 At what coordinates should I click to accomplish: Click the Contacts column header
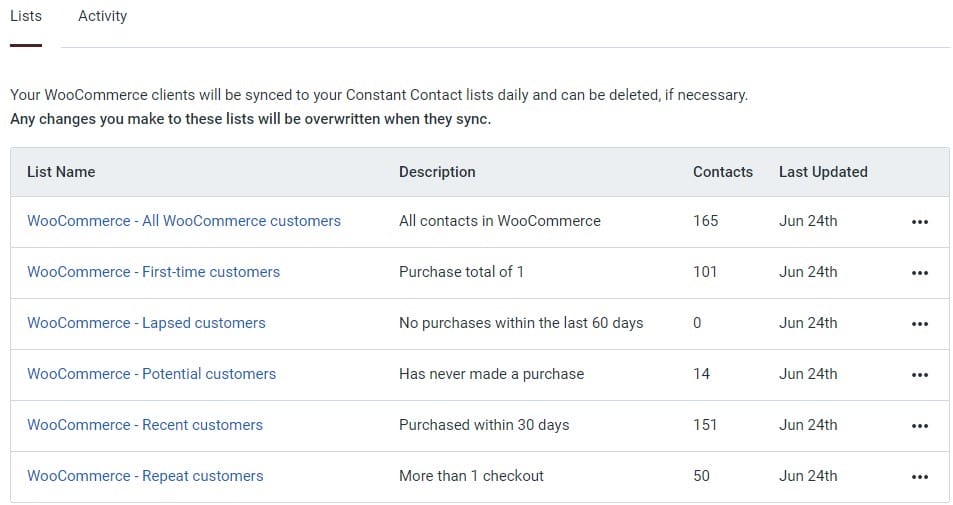722,172
